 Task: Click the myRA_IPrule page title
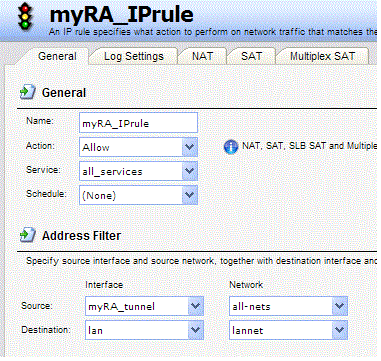pos(121,15)
